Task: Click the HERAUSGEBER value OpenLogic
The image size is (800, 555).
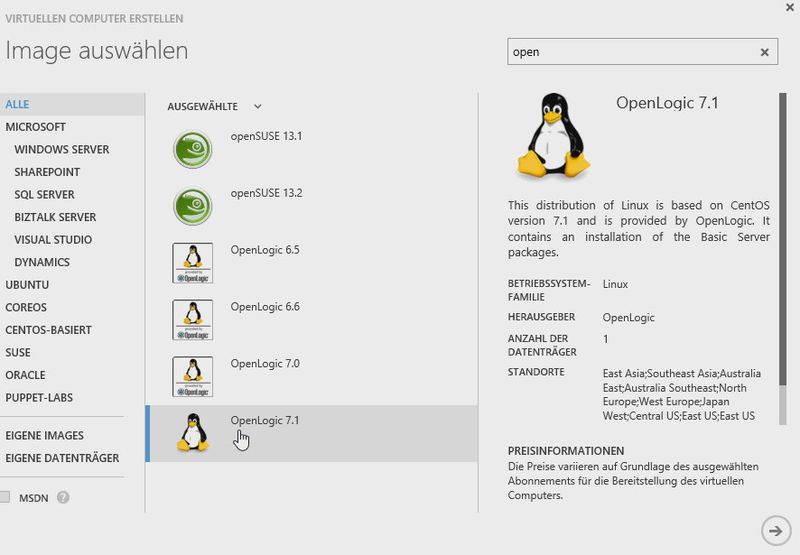Action: (628, 318)
